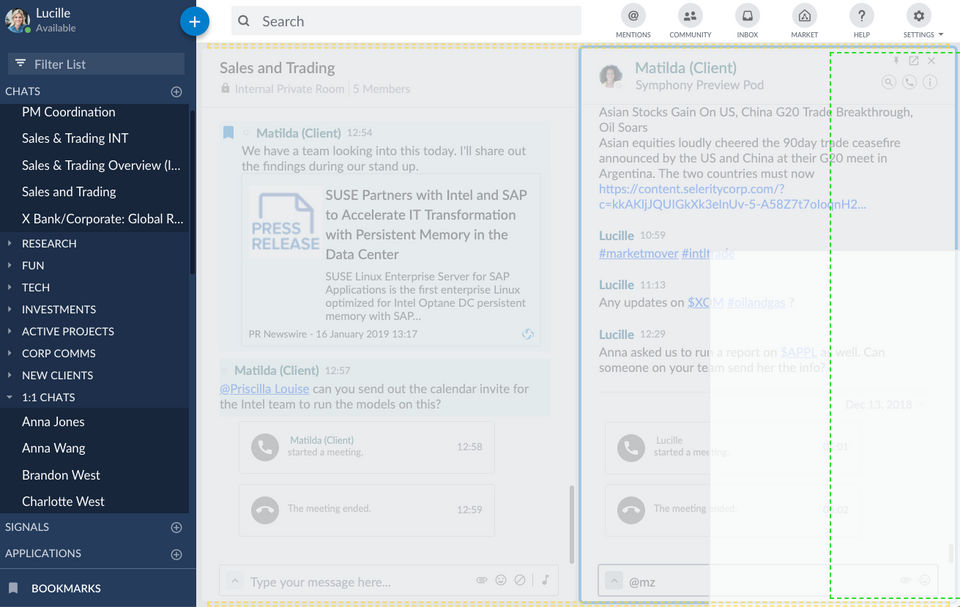
Task: Click the 5 Members label in room header
Action: click(381, 89)
